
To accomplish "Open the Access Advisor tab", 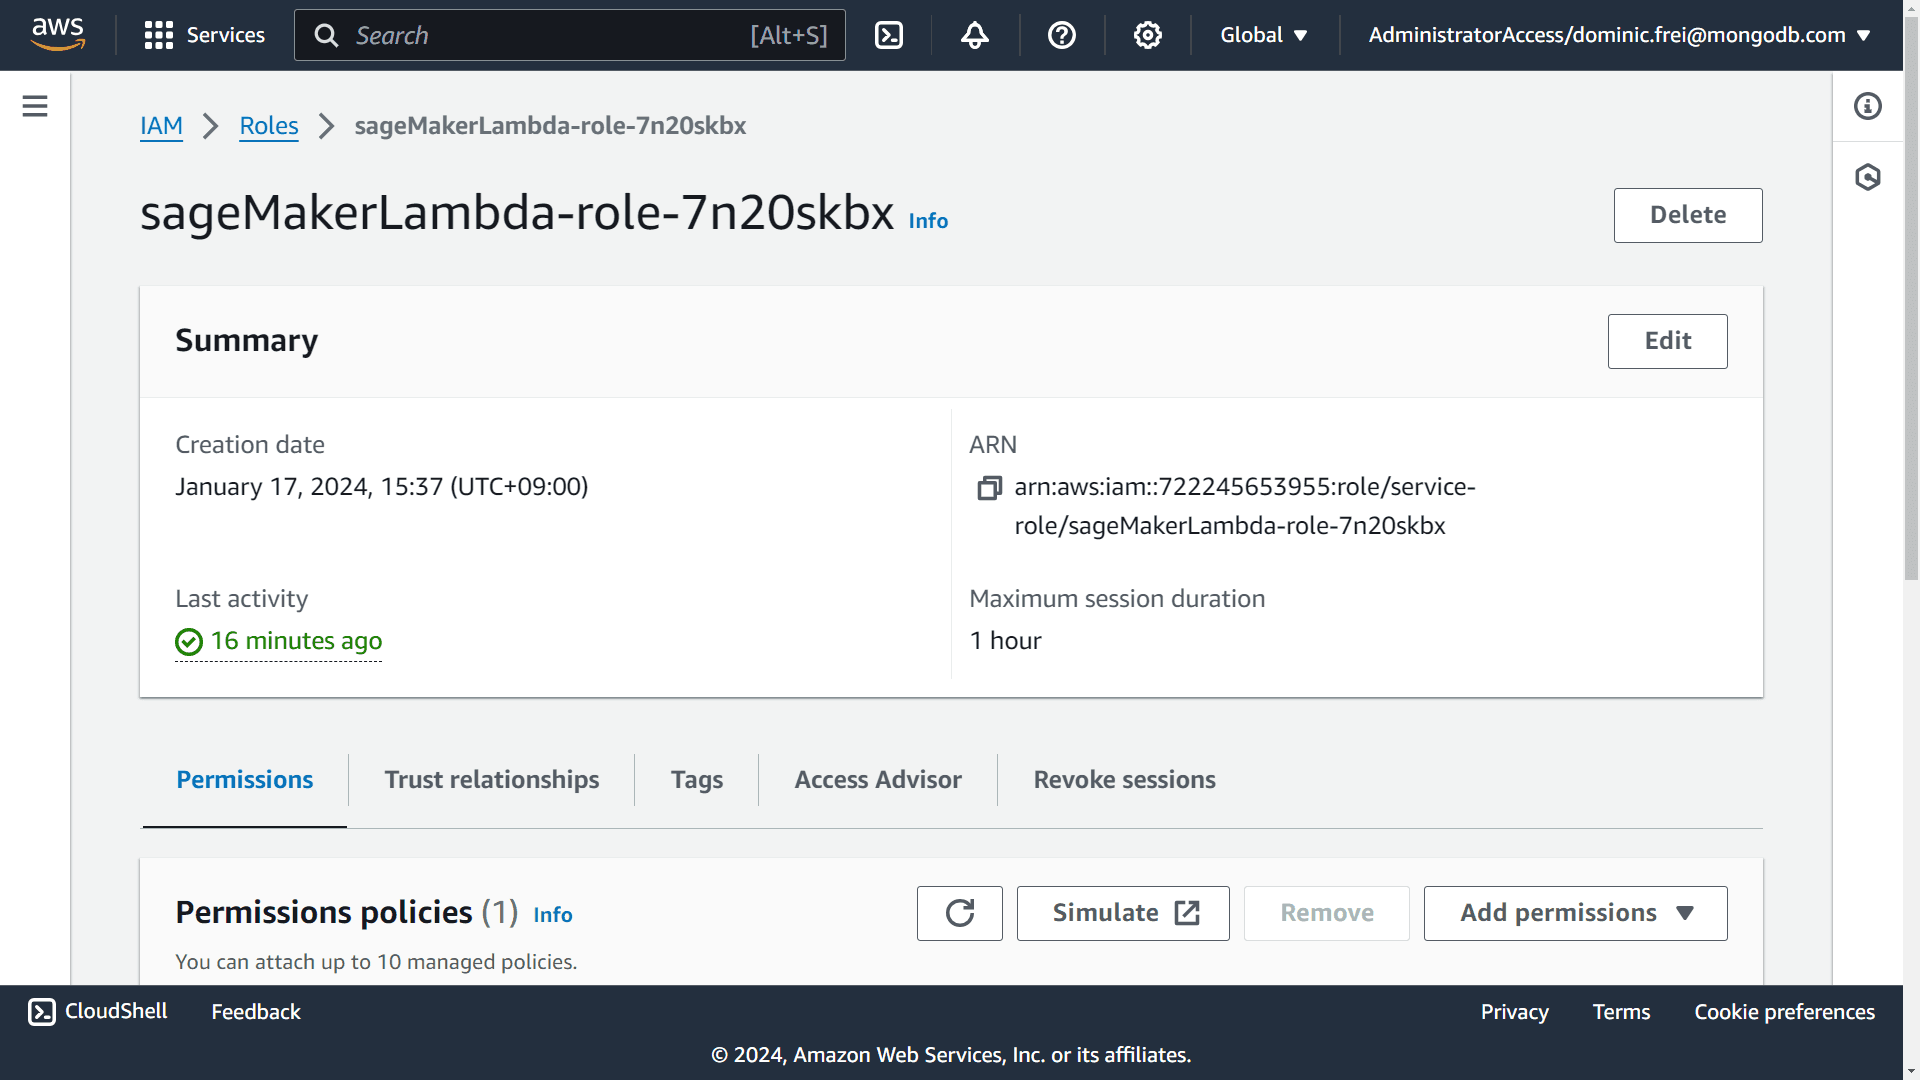I will tap(878, 780).
